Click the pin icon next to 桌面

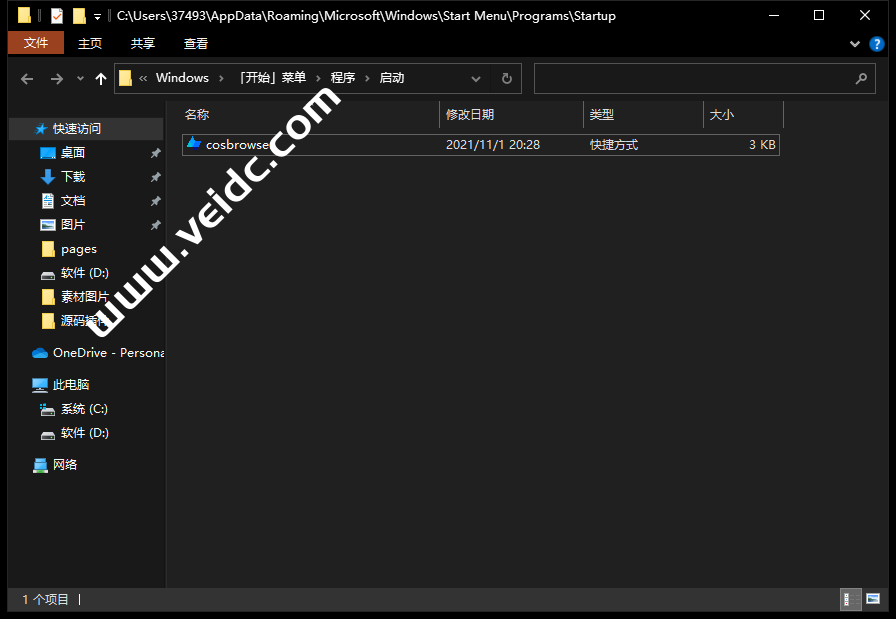(x=155, y=153)
